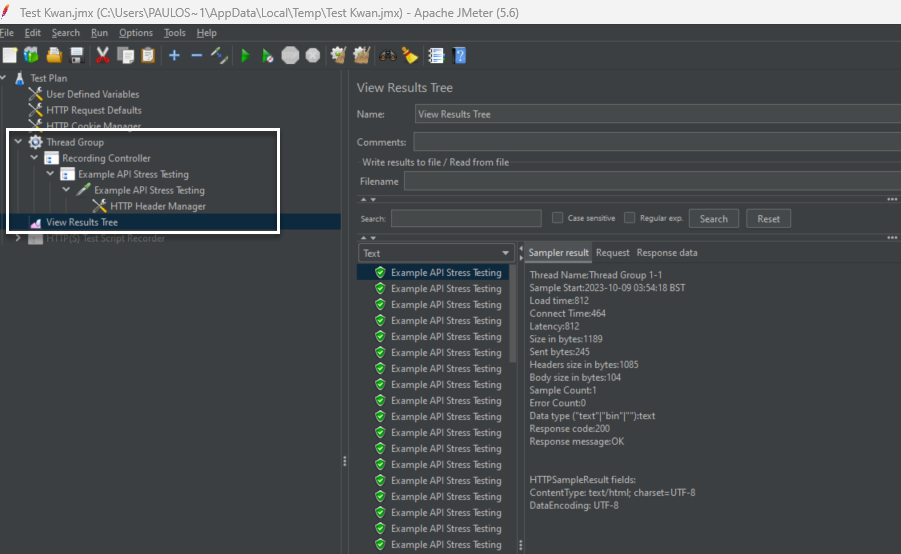Click the Save test plan disk icon
Viewport: 901px width, 554px height.
(x=76, y=55)
